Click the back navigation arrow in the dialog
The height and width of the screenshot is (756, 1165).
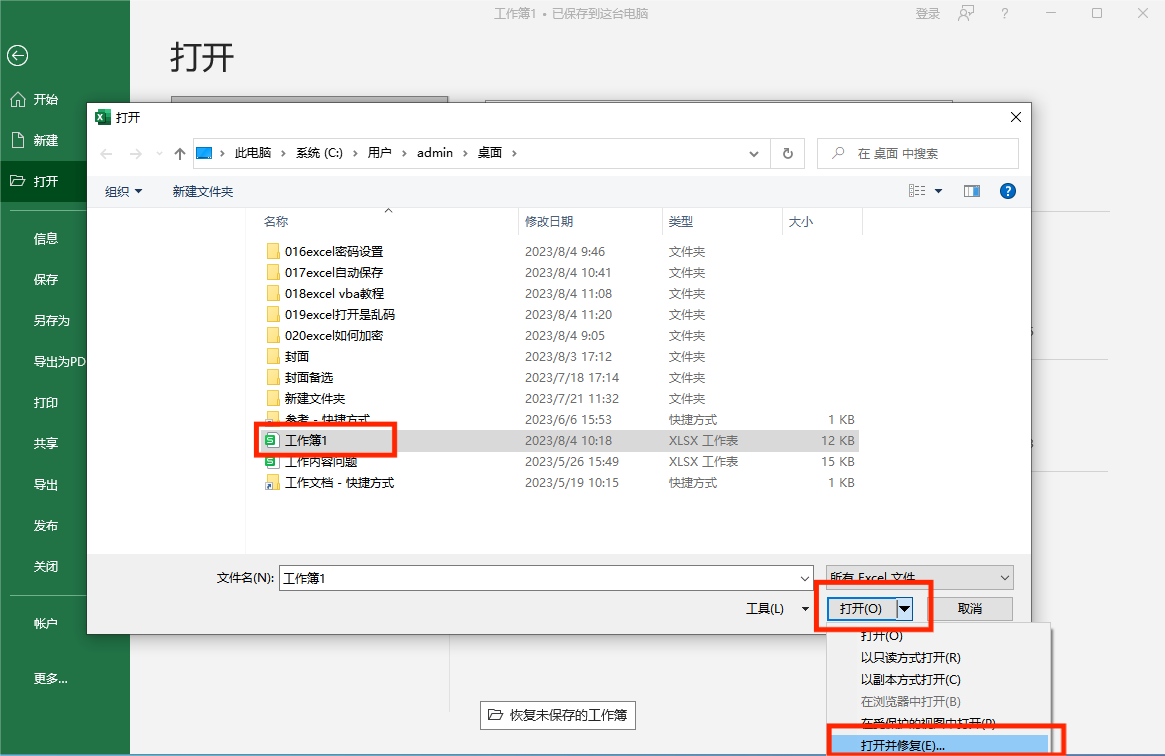(106, 153)
